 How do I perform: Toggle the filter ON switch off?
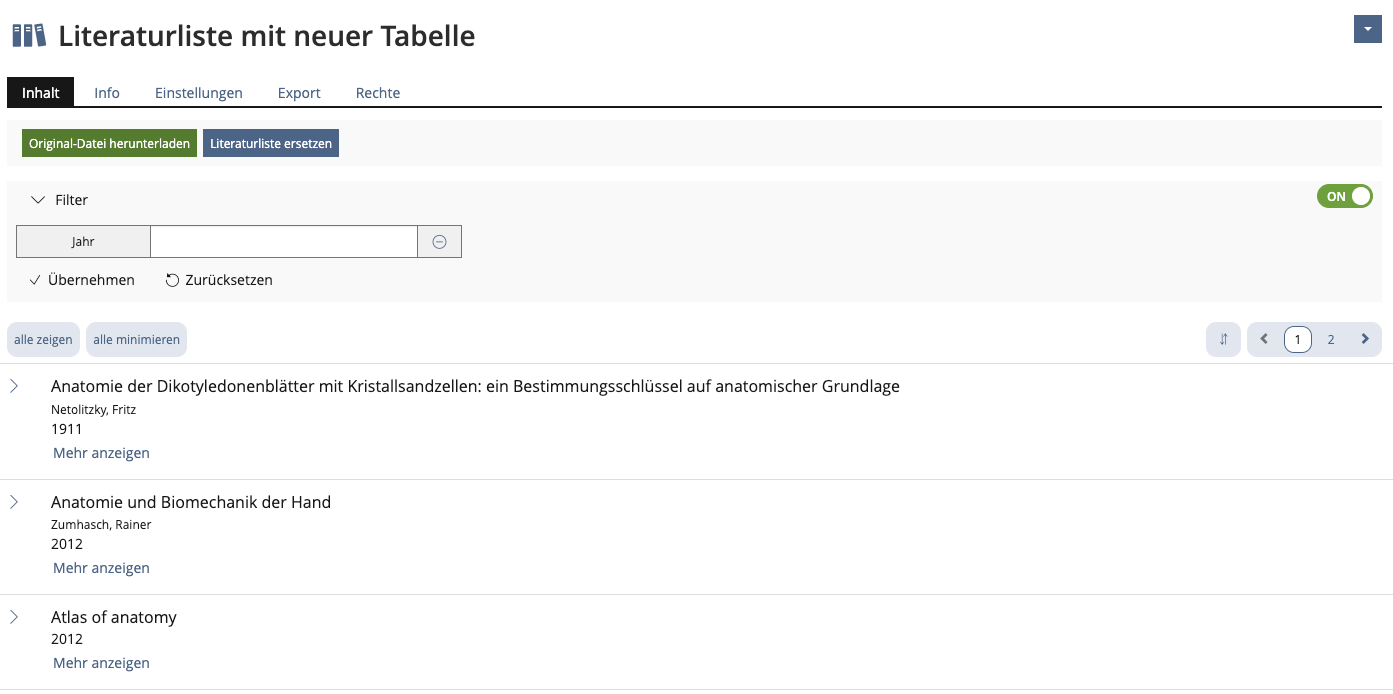pyautogui.click(x=1345, y=197)
